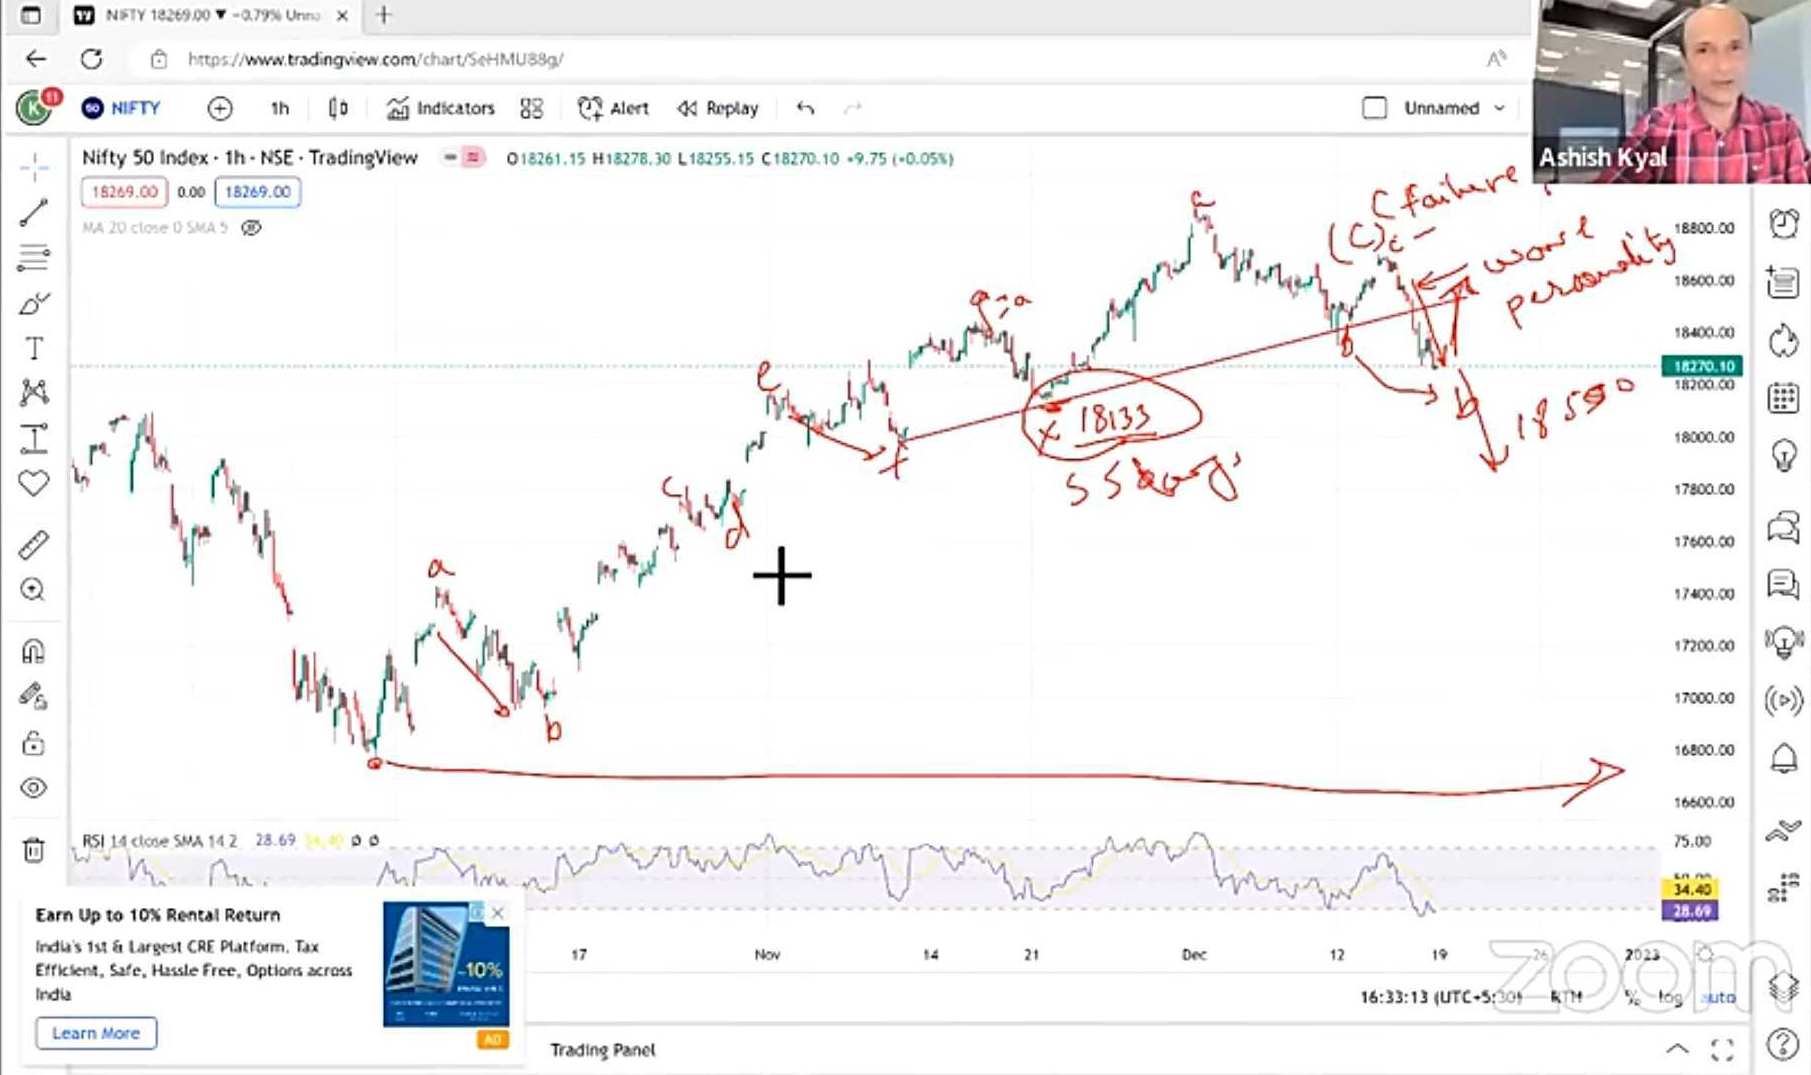Click the RSI 14 close legend text
Viewport: 1811px width, 1075px height.
(x=160, y=841)
